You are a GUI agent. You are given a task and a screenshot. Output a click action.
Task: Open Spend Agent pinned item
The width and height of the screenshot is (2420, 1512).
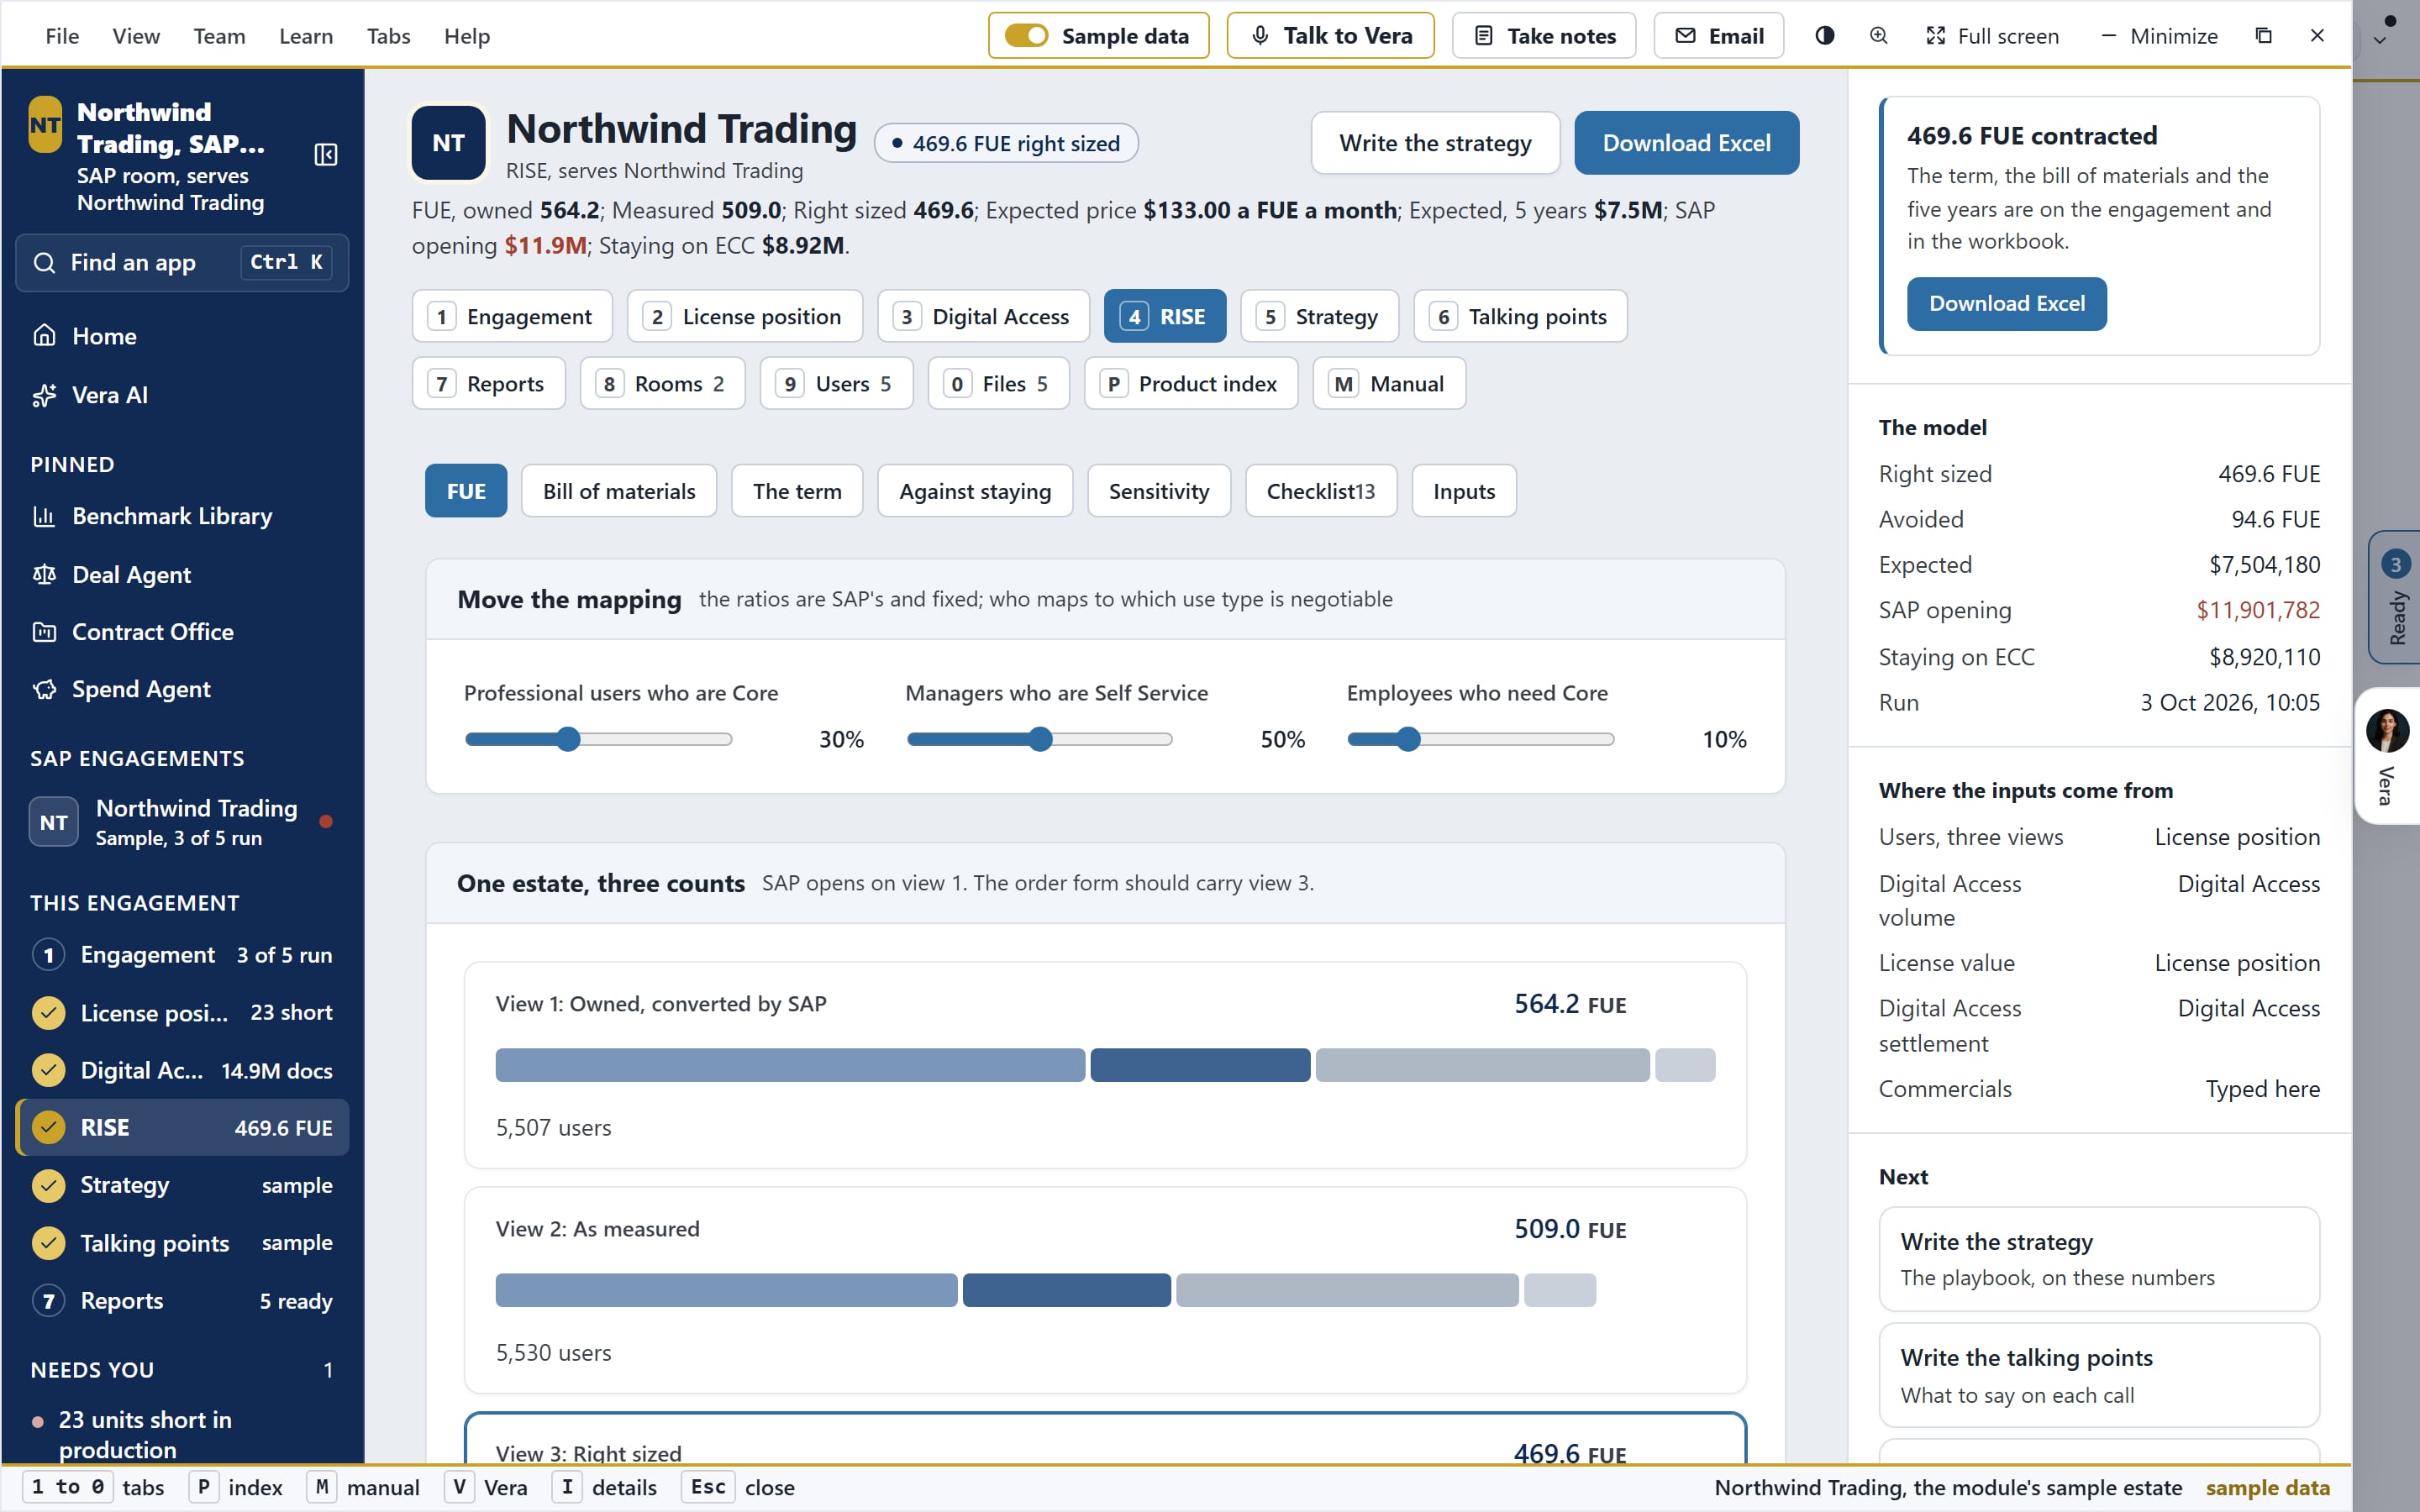(182, 689)
